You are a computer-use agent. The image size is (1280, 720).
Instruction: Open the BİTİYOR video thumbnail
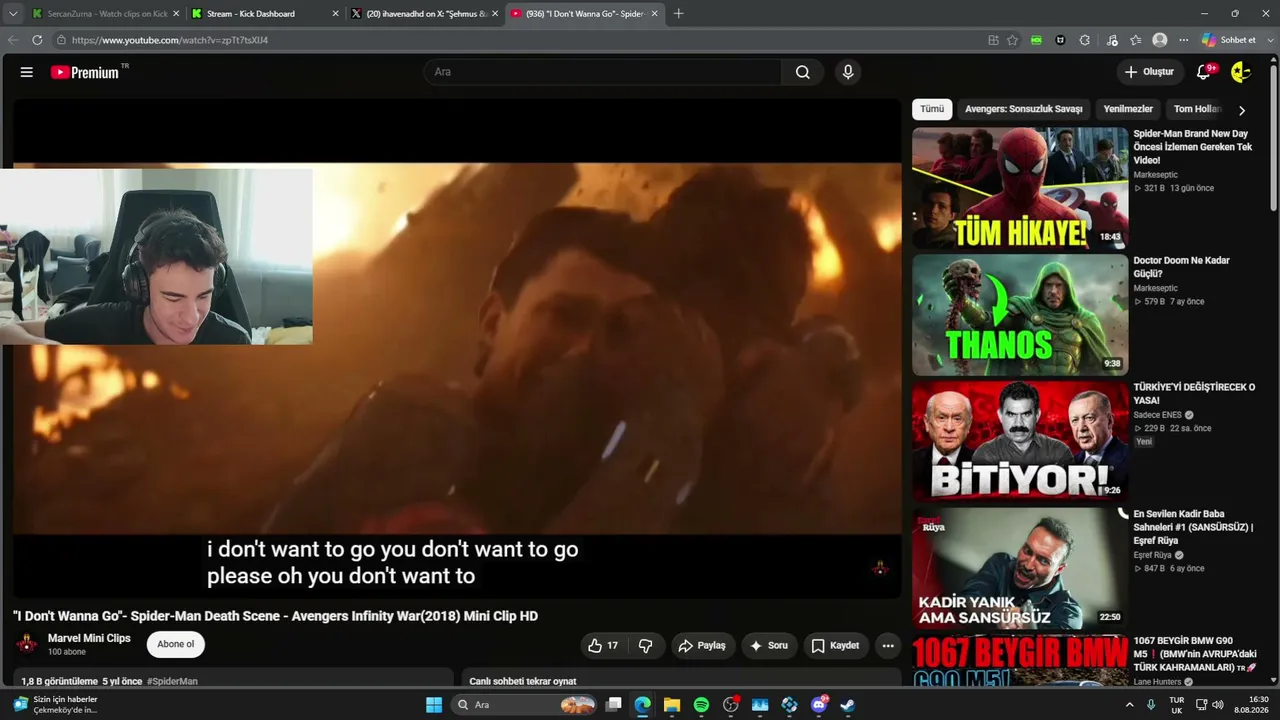(x=1020, y=441)
